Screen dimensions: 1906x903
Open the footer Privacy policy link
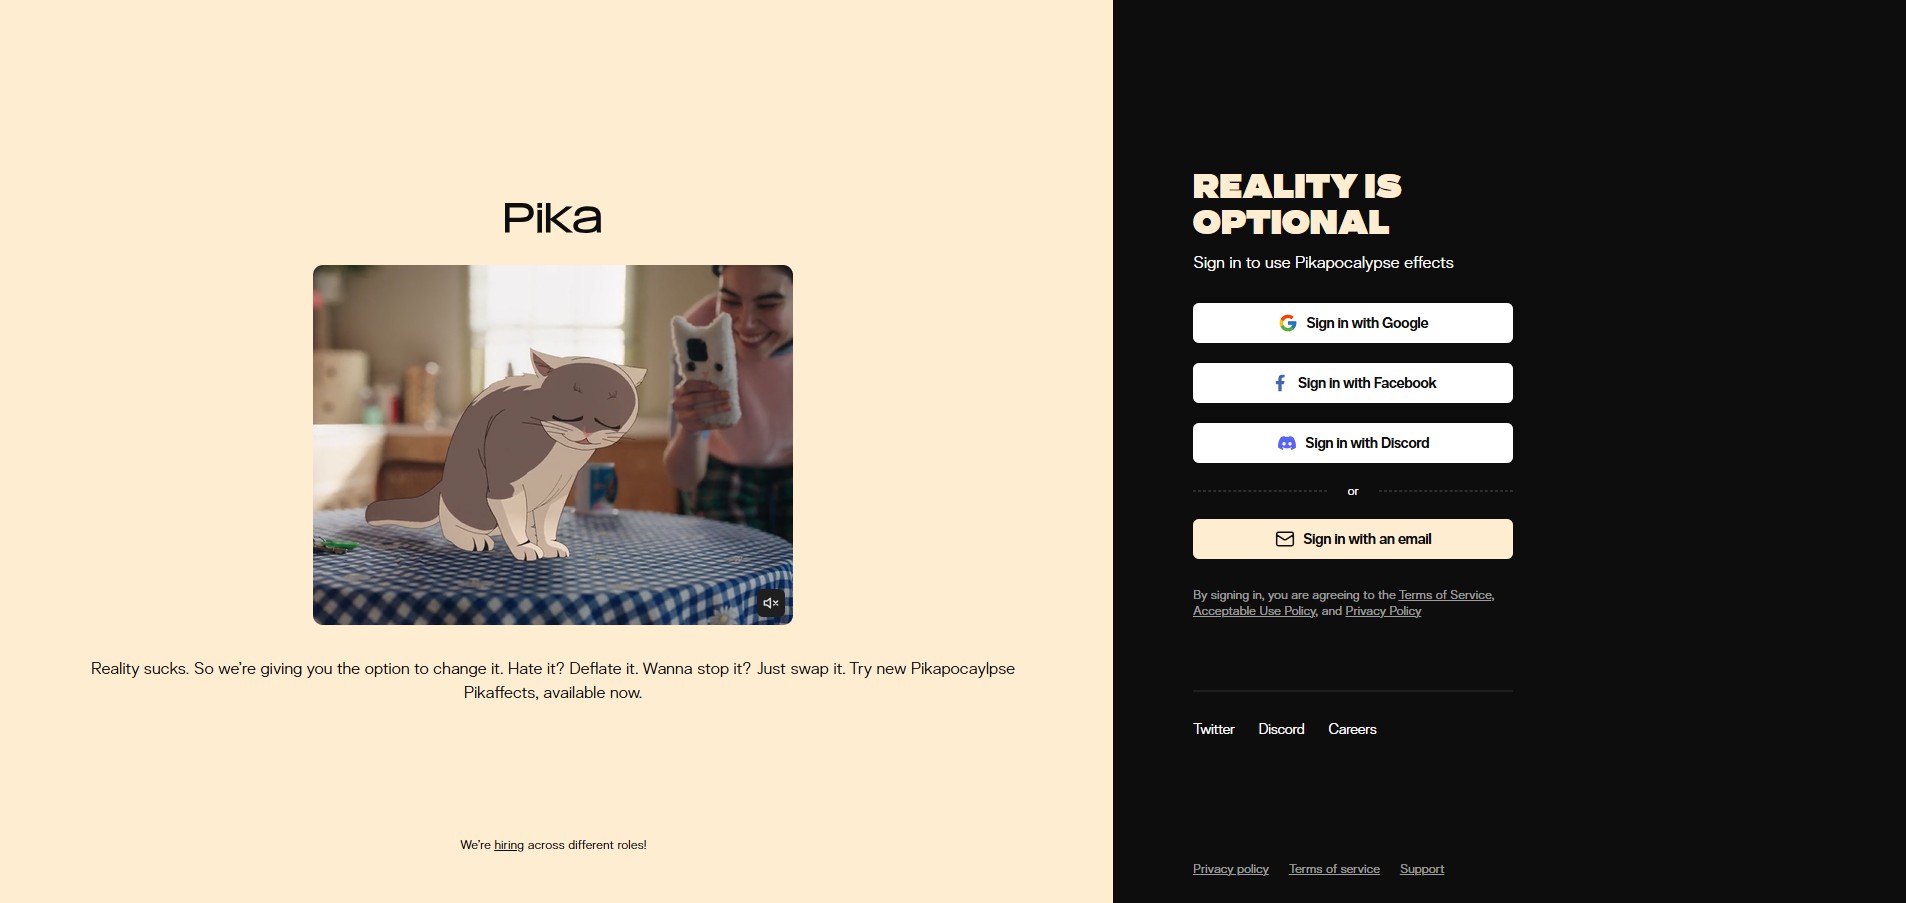[1231, 869]
